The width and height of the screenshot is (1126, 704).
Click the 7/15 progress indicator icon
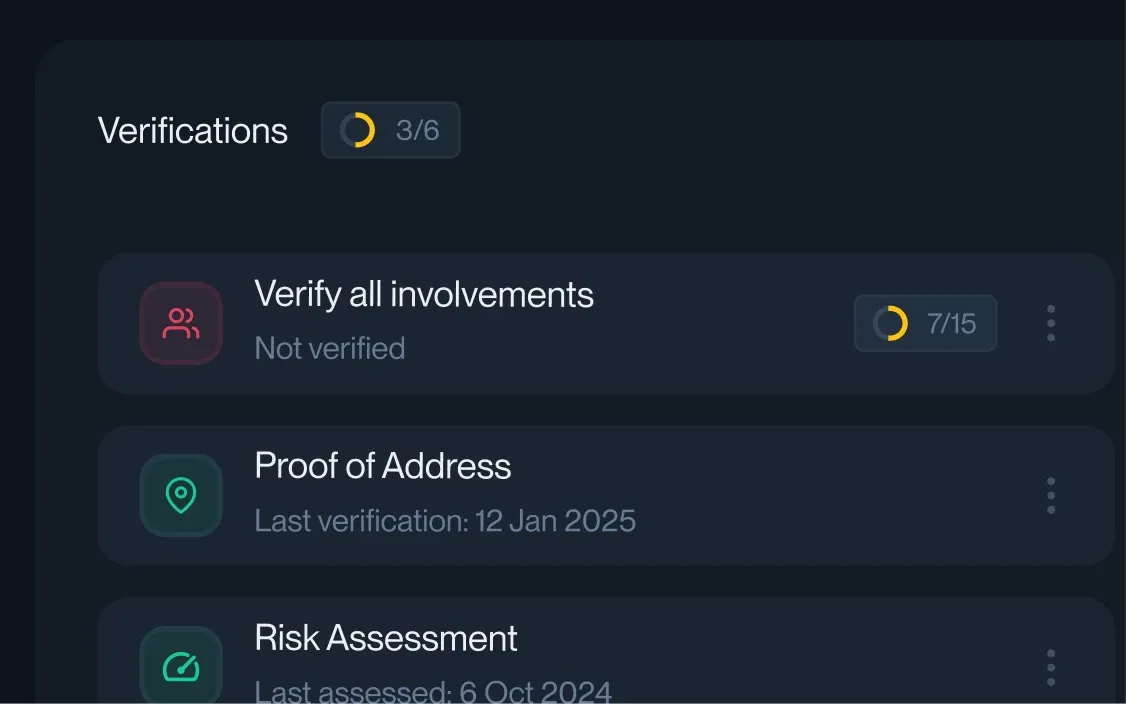click(889, 322)
